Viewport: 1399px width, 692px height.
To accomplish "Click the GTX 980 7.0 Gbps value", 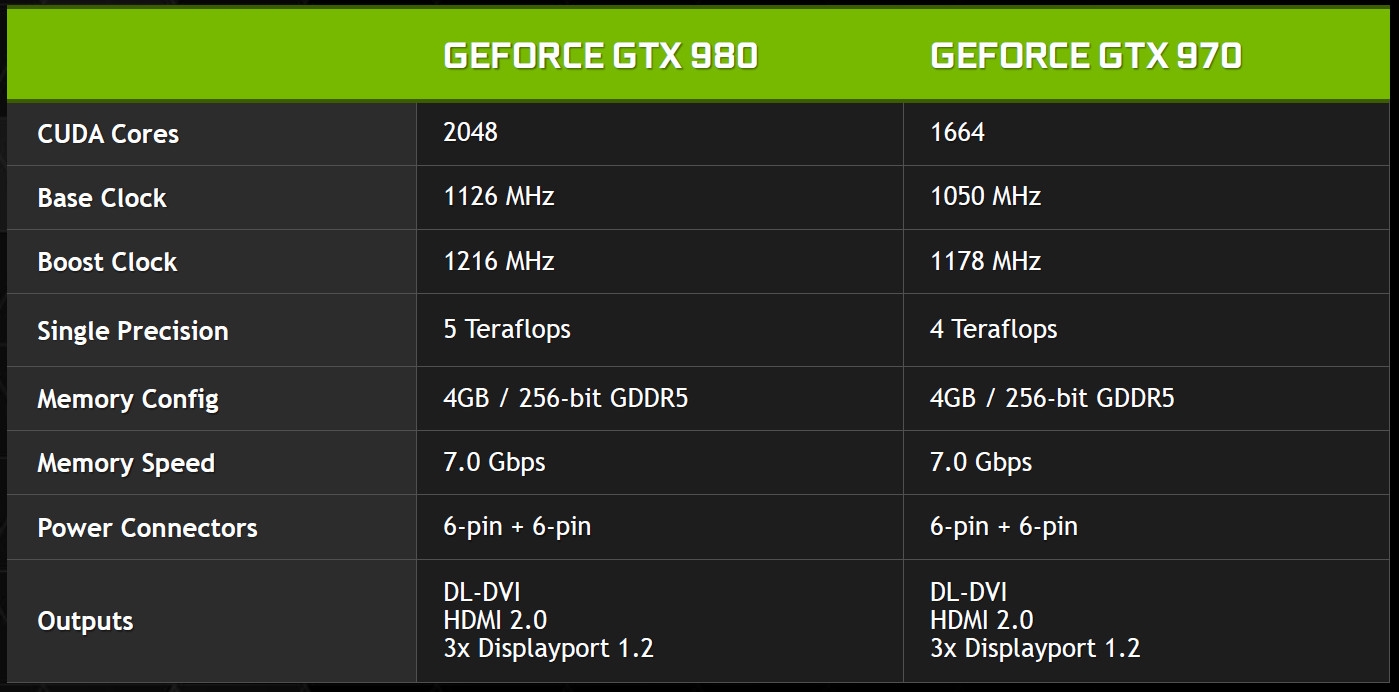I will tap(494, 462).
